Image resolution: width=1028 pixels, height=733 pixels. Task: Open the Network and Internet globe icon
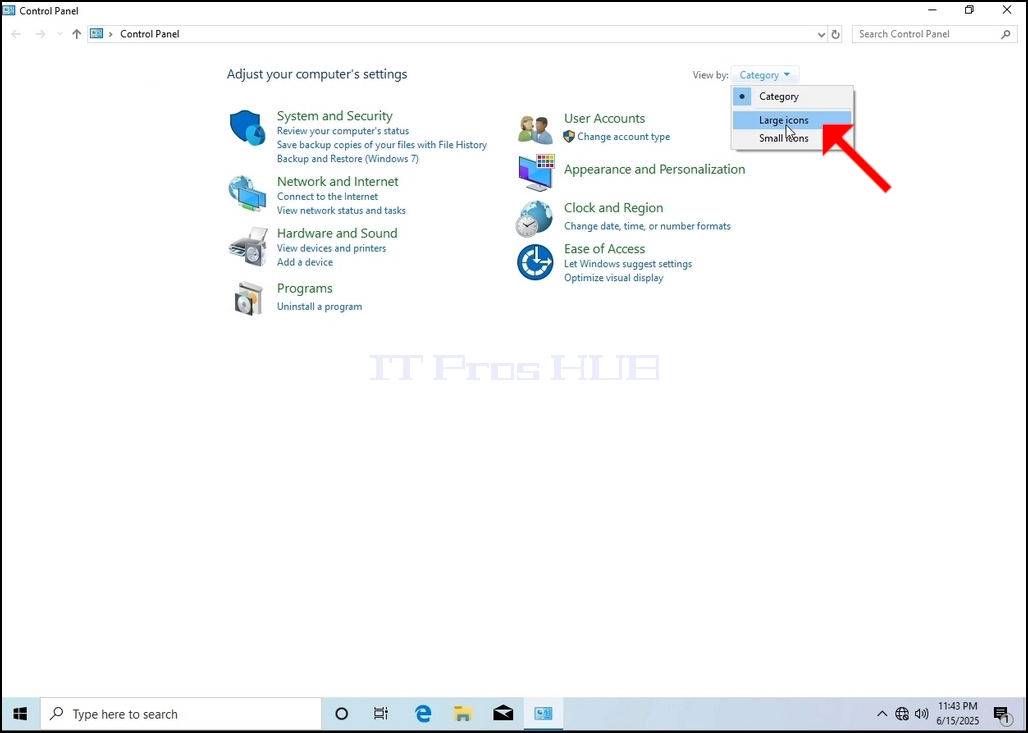pos(247,193)
